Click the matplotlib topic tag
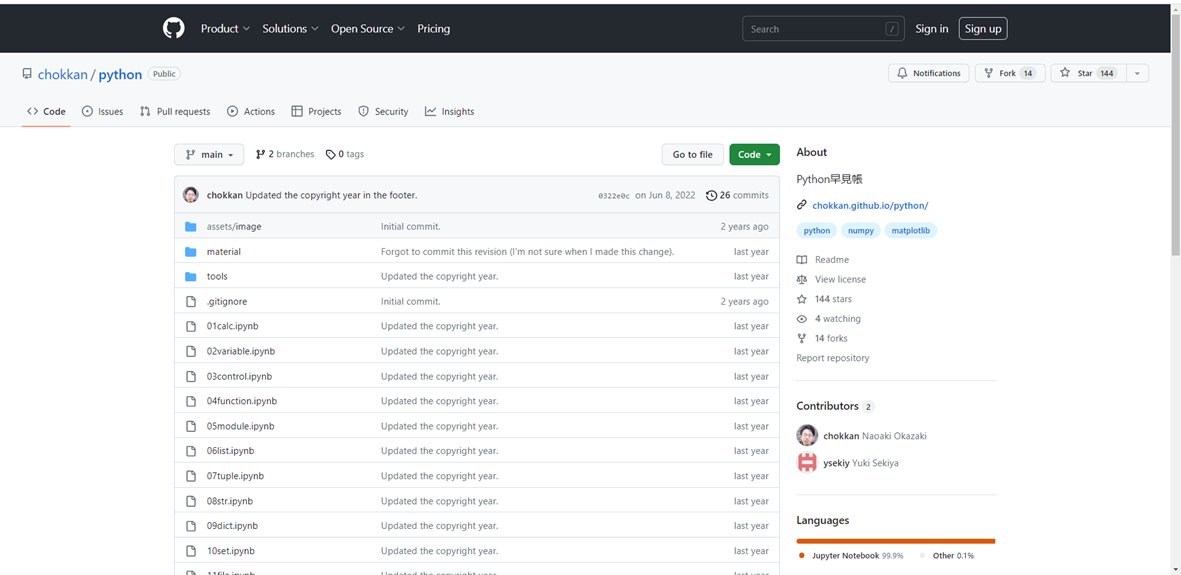 [911, 231]
